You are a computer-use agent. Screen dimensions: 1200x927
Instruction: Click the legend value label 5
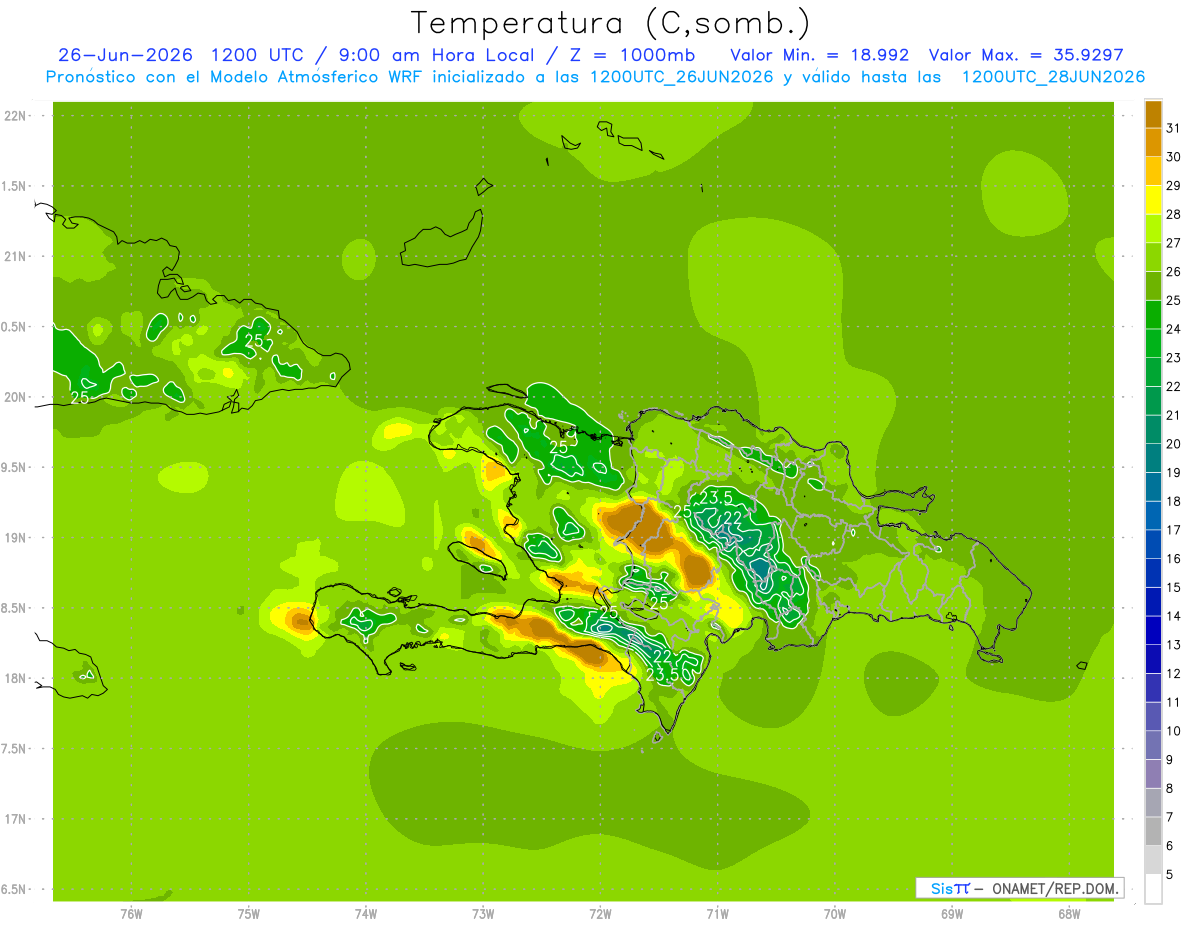pos(1170,874)
